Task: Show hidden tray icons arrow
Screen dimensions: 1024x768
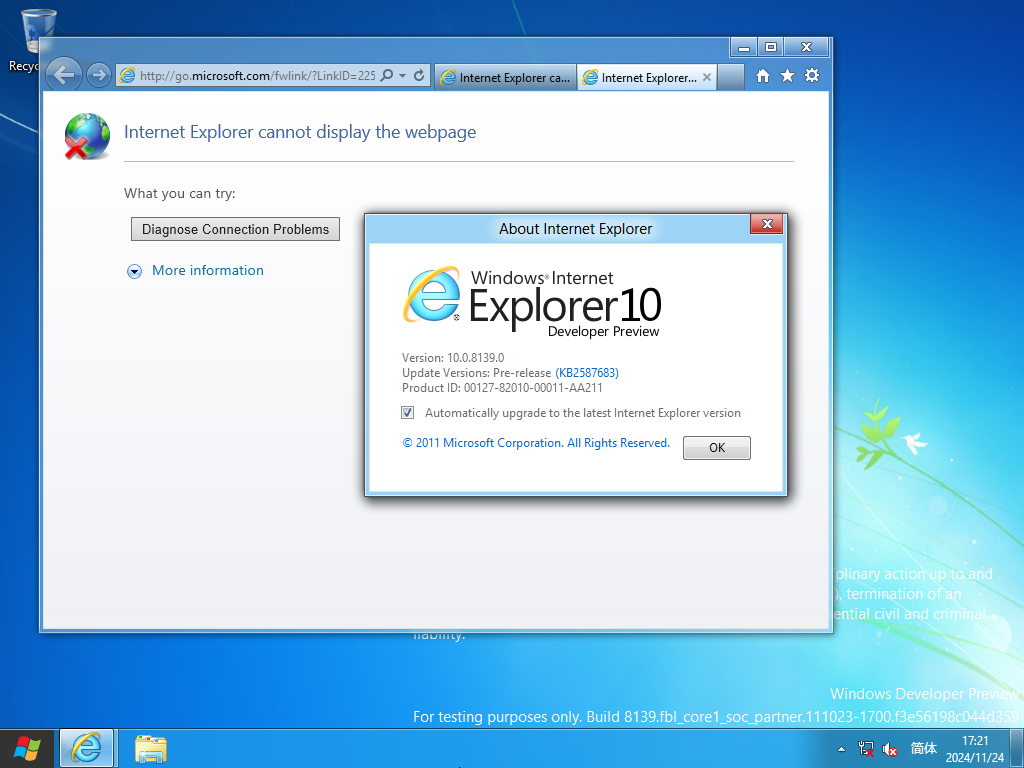Action: 841,749
